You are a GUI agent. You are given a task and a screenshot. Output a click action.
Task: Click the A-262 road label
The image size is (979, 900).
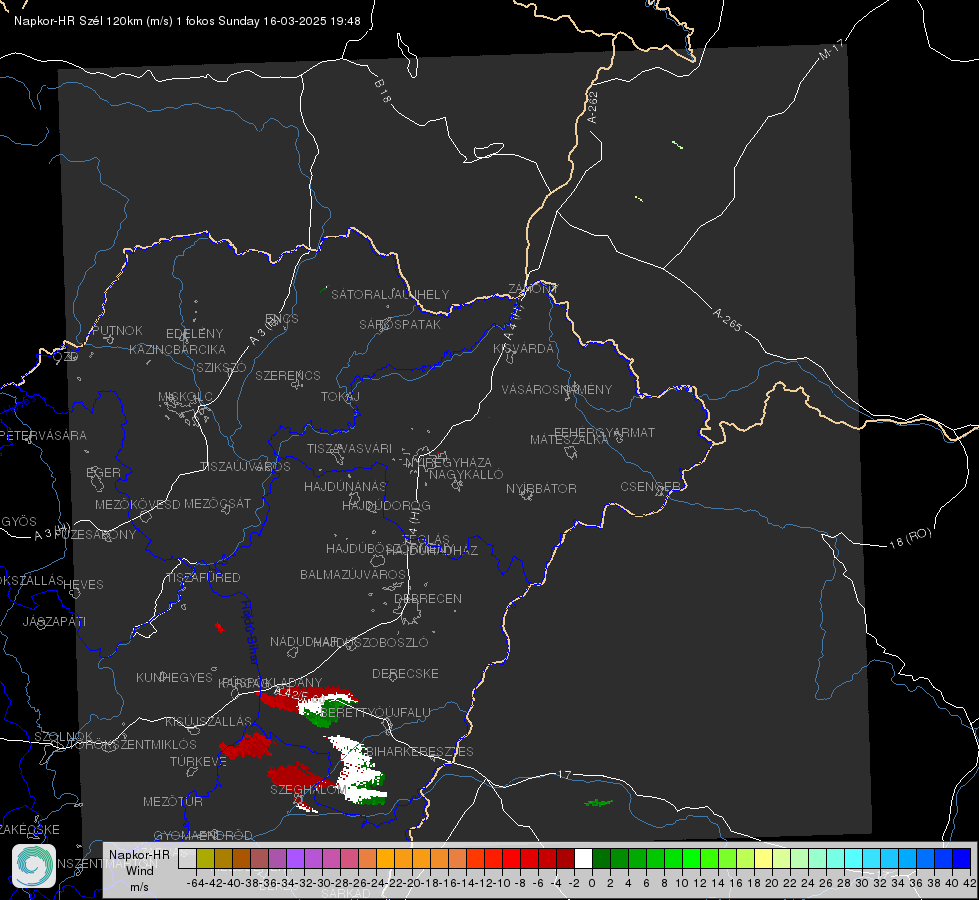[x=593, y=107]
